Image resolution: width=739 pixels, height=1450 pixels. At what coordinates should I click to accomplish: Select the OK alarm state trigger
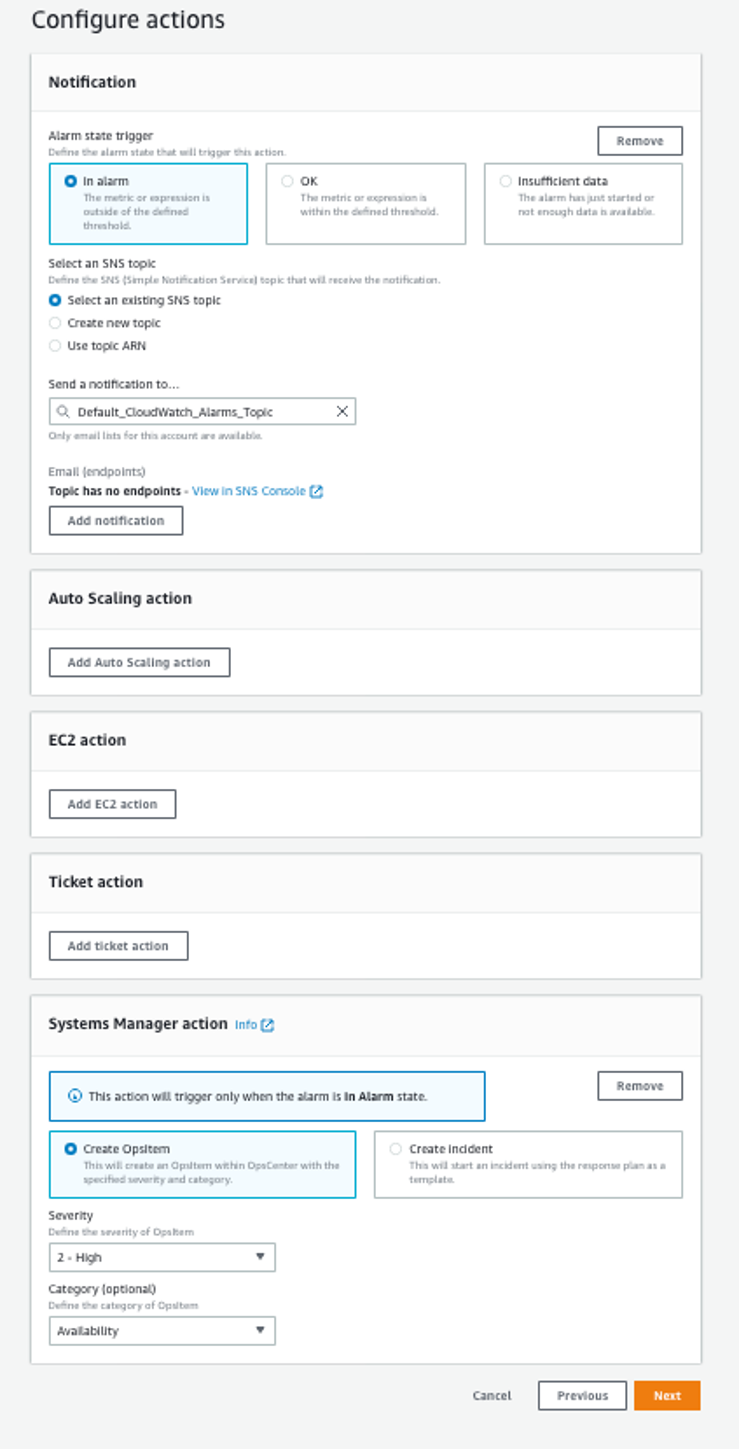pos(286,181)
